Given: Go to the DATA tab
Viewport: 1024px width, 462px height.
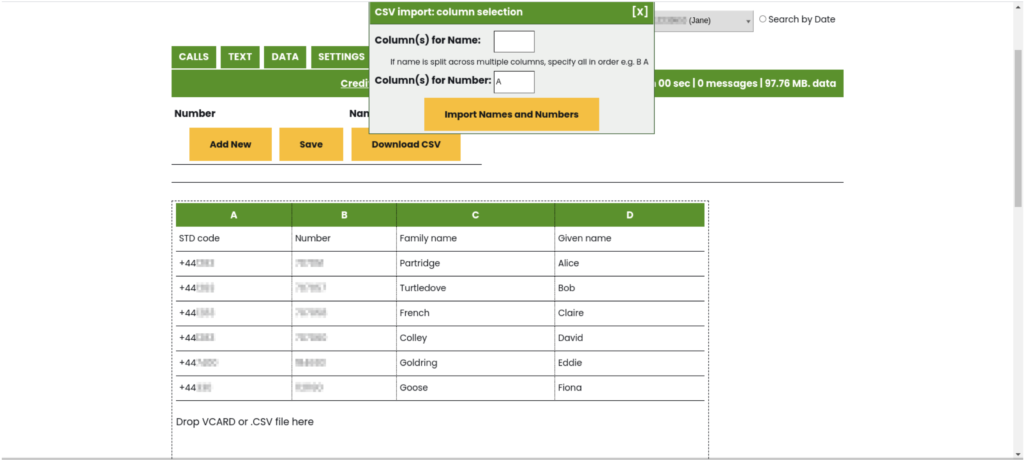Looking at the screenshot, I should (285, 57).
